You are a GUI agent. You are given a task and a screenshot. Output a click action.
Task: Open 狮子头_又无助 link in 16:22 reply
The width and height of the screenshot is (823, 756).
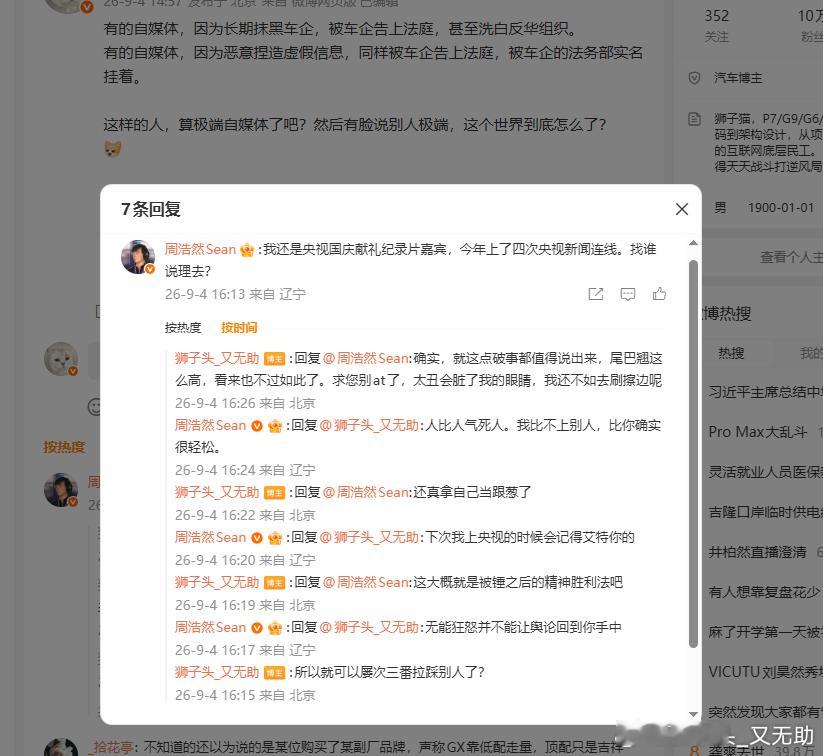click(217, 492)
